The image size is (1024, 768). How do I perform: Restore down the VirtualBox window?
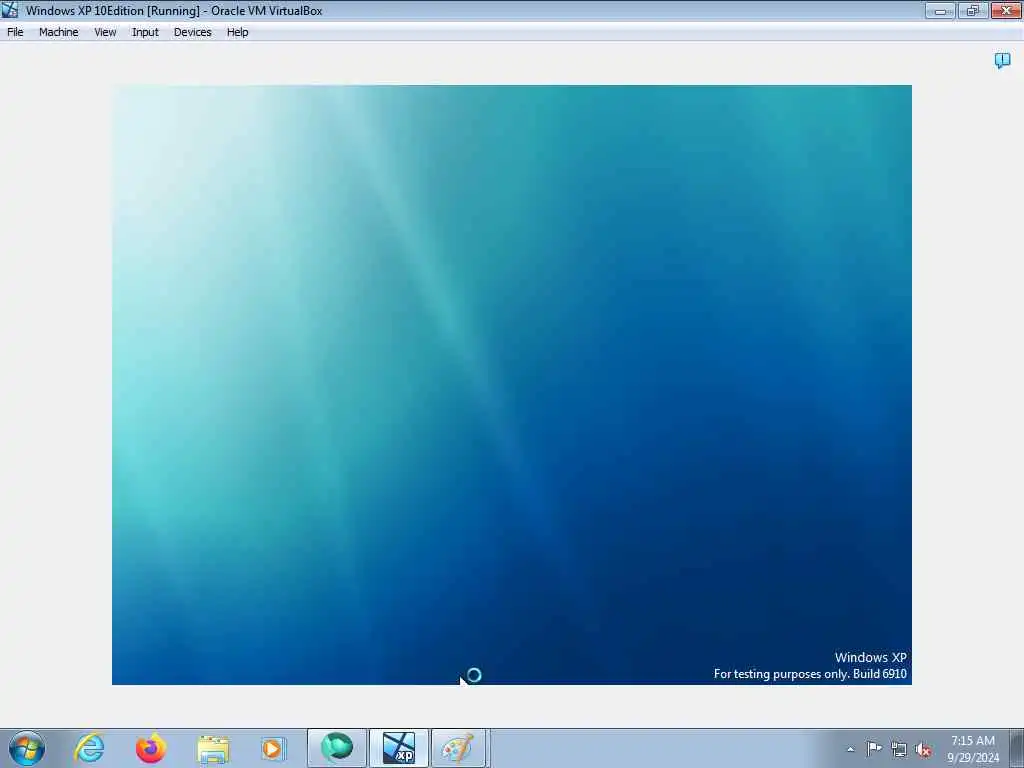[972, 10]
